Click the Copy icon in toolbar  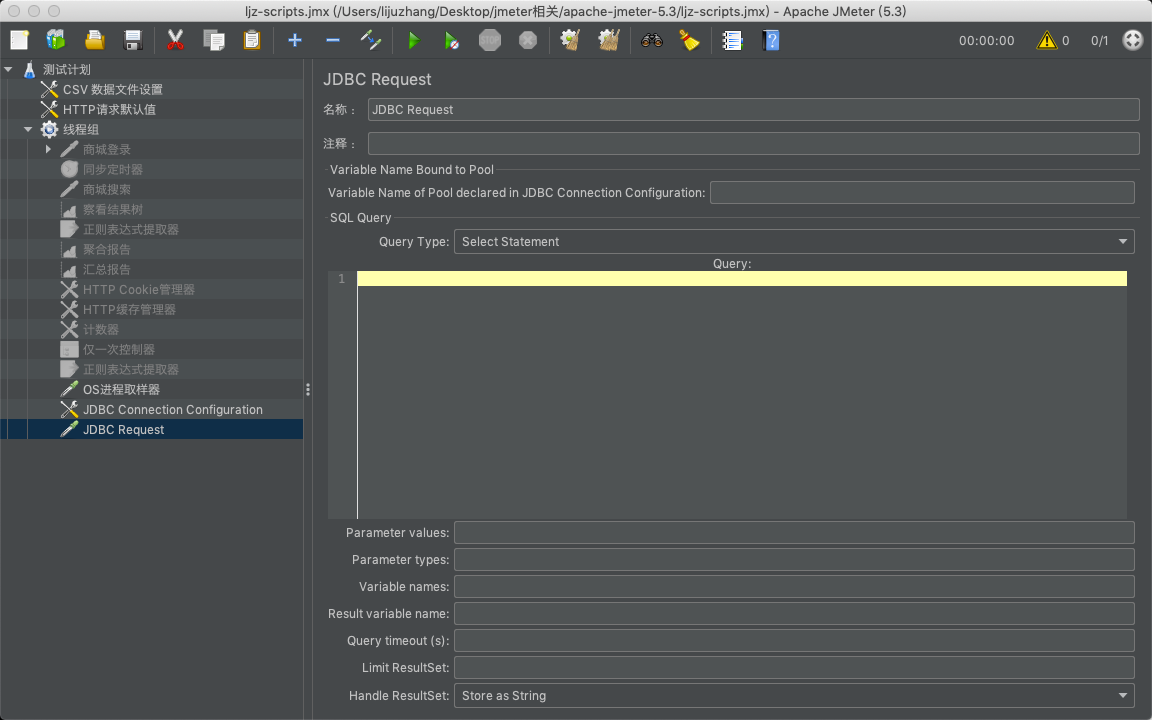(214, 40)
